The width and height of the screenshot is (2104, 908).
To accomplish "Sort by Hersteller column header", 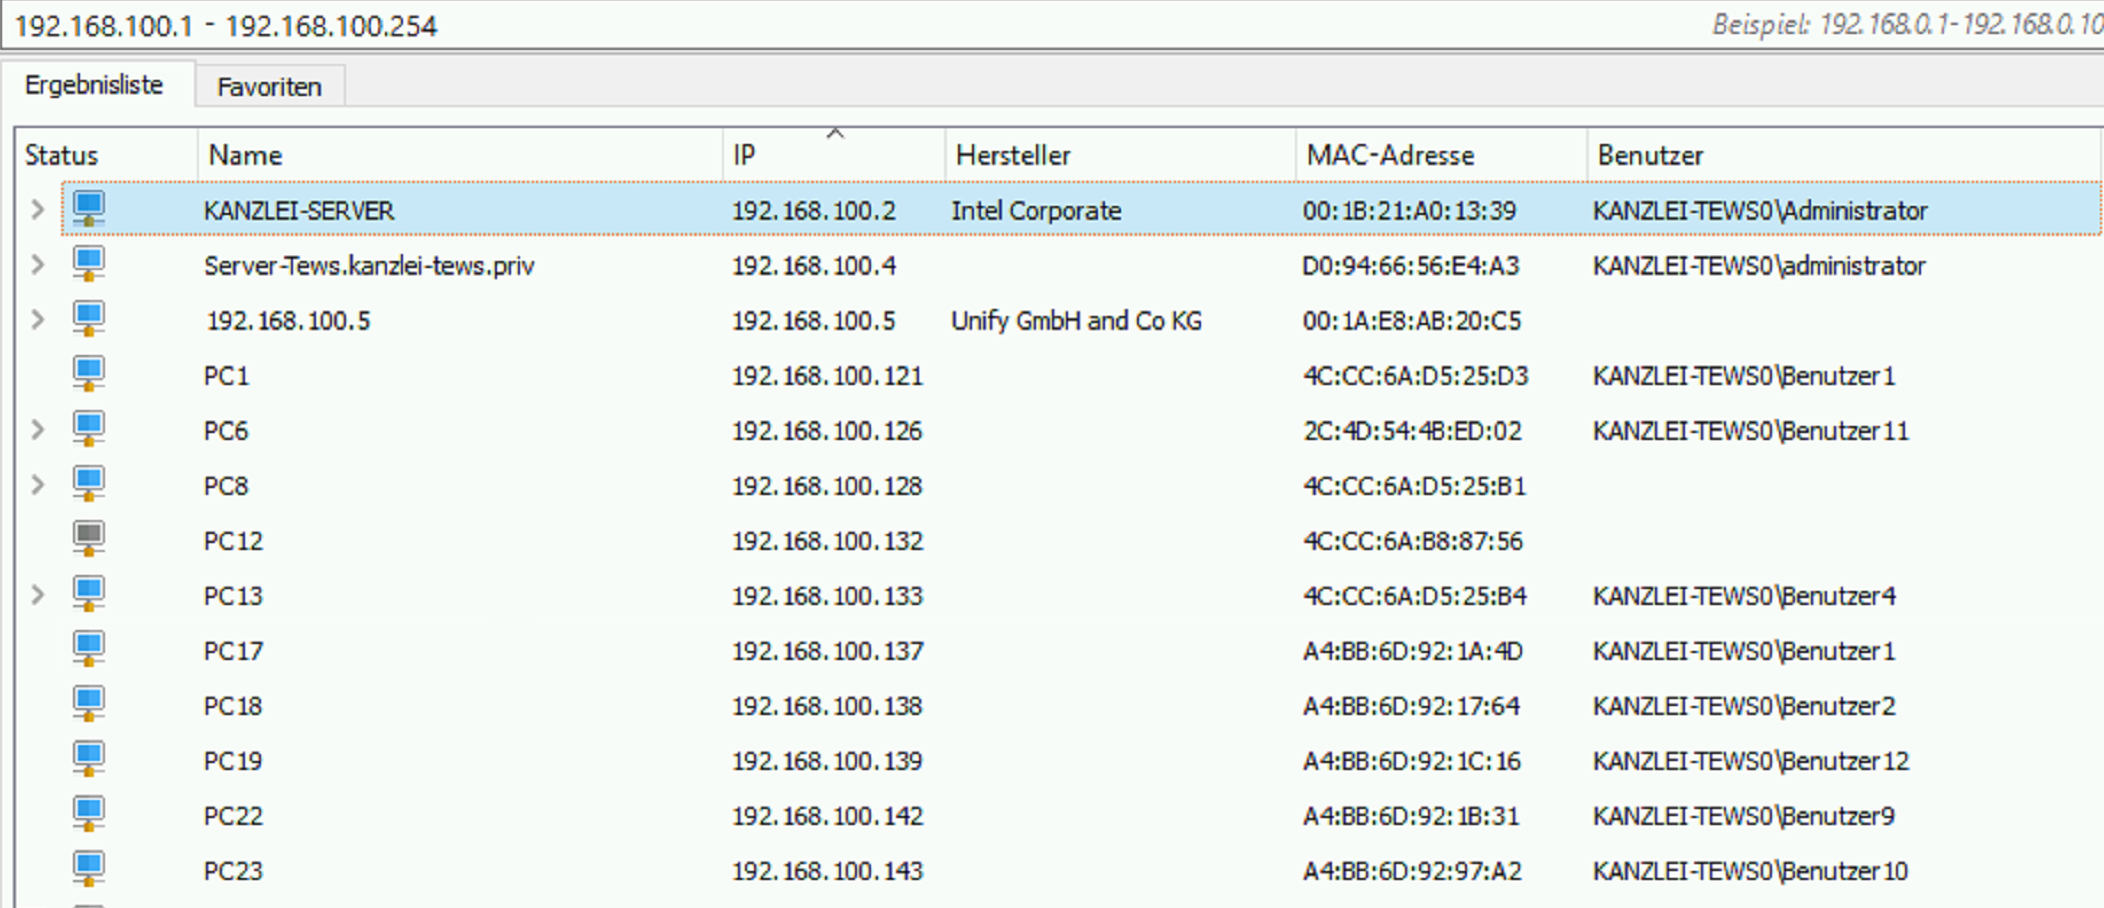I will 1013,155.
